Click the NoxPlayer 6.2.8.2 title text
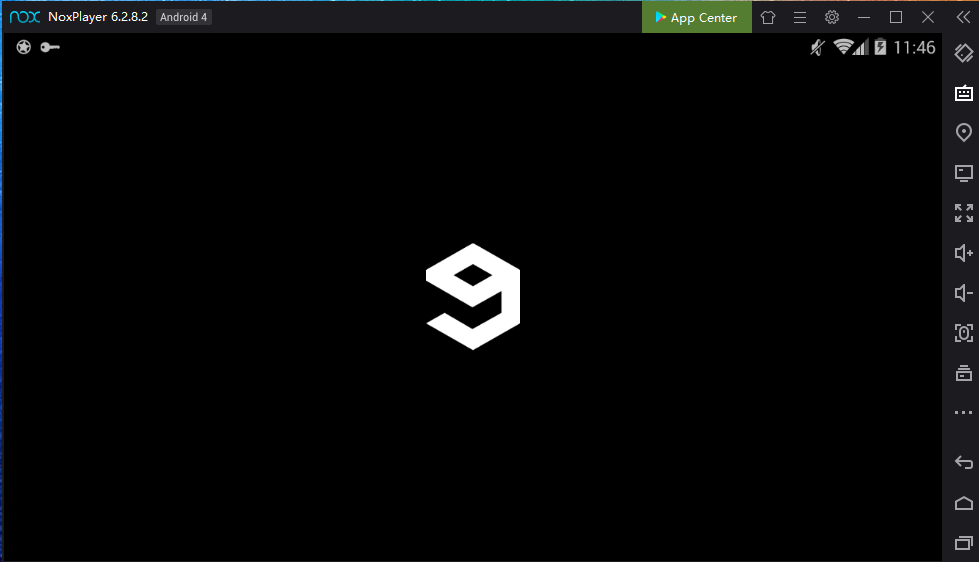 98,17
